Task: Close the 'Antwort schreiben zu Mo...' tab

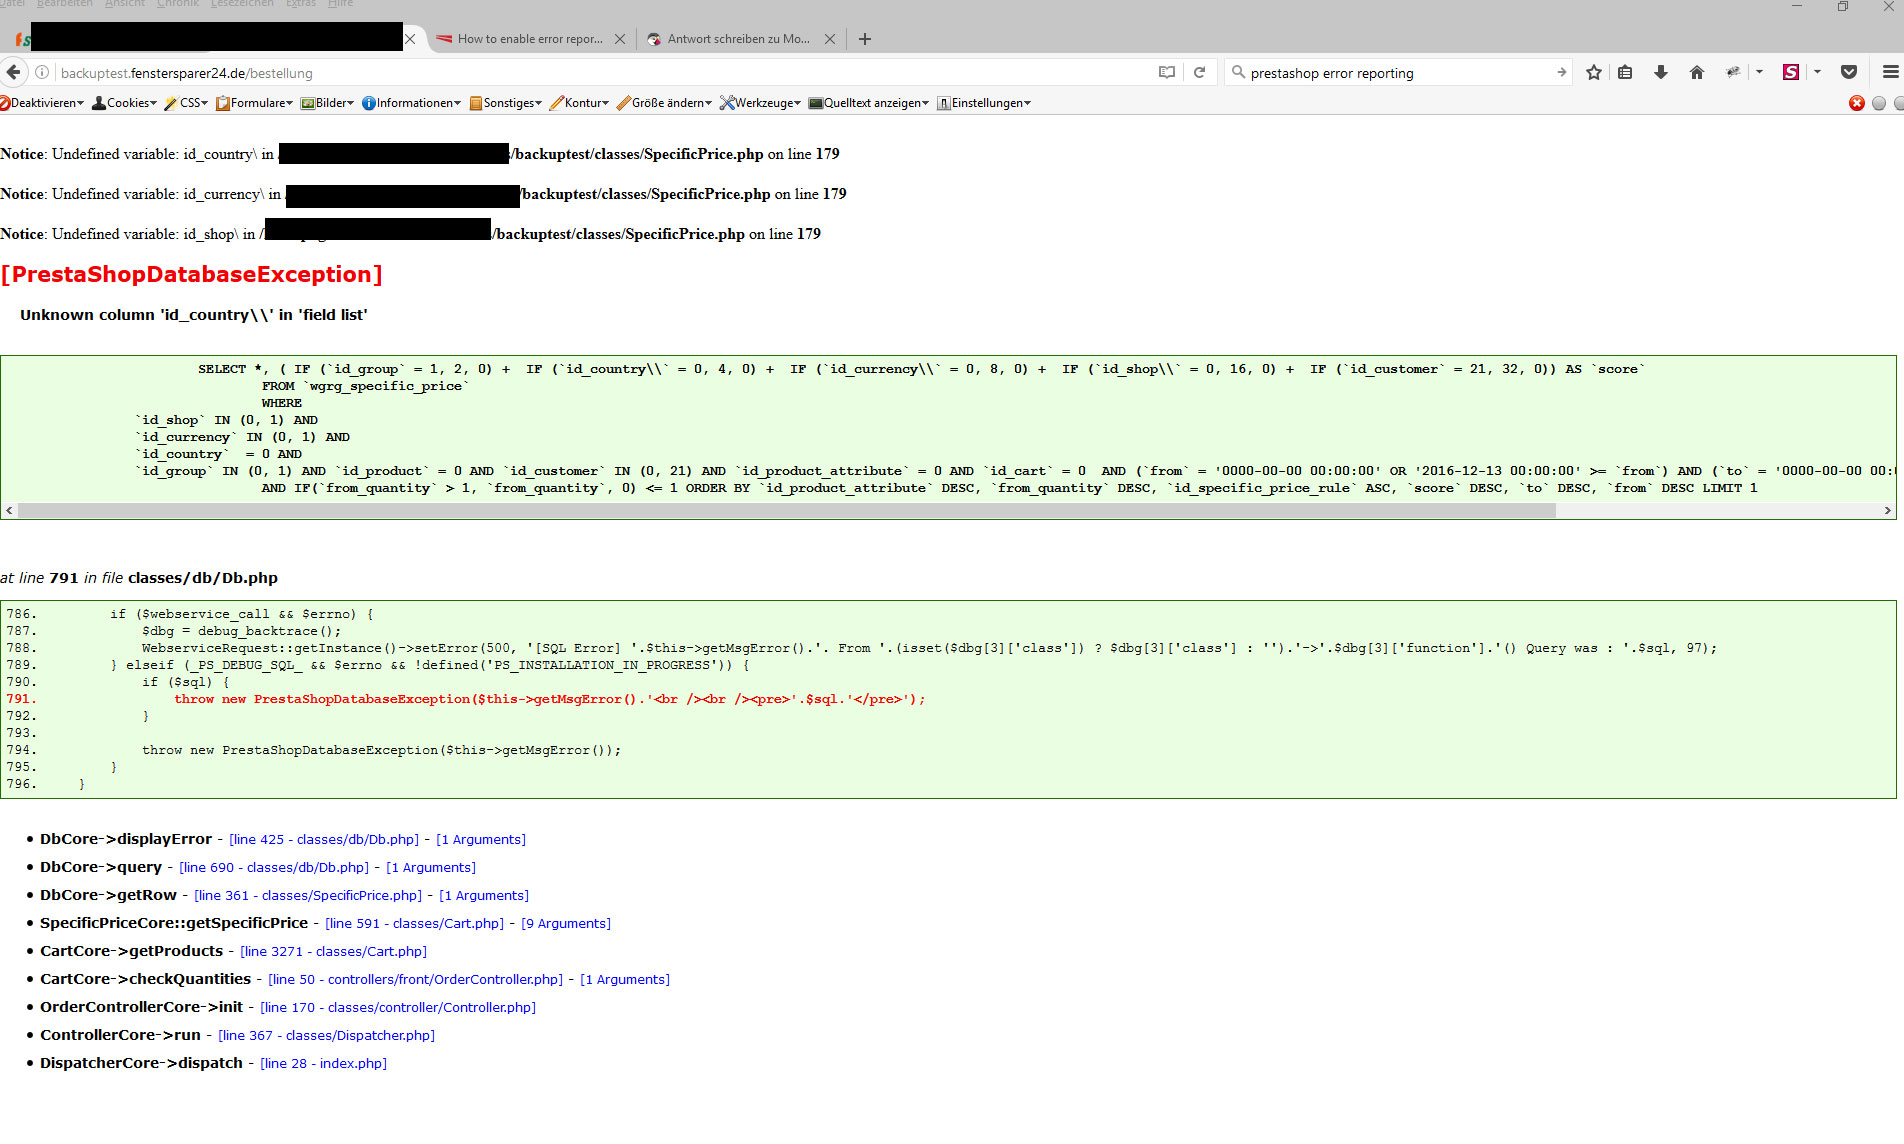Action: pyautogui.click(x=830, y=39)
